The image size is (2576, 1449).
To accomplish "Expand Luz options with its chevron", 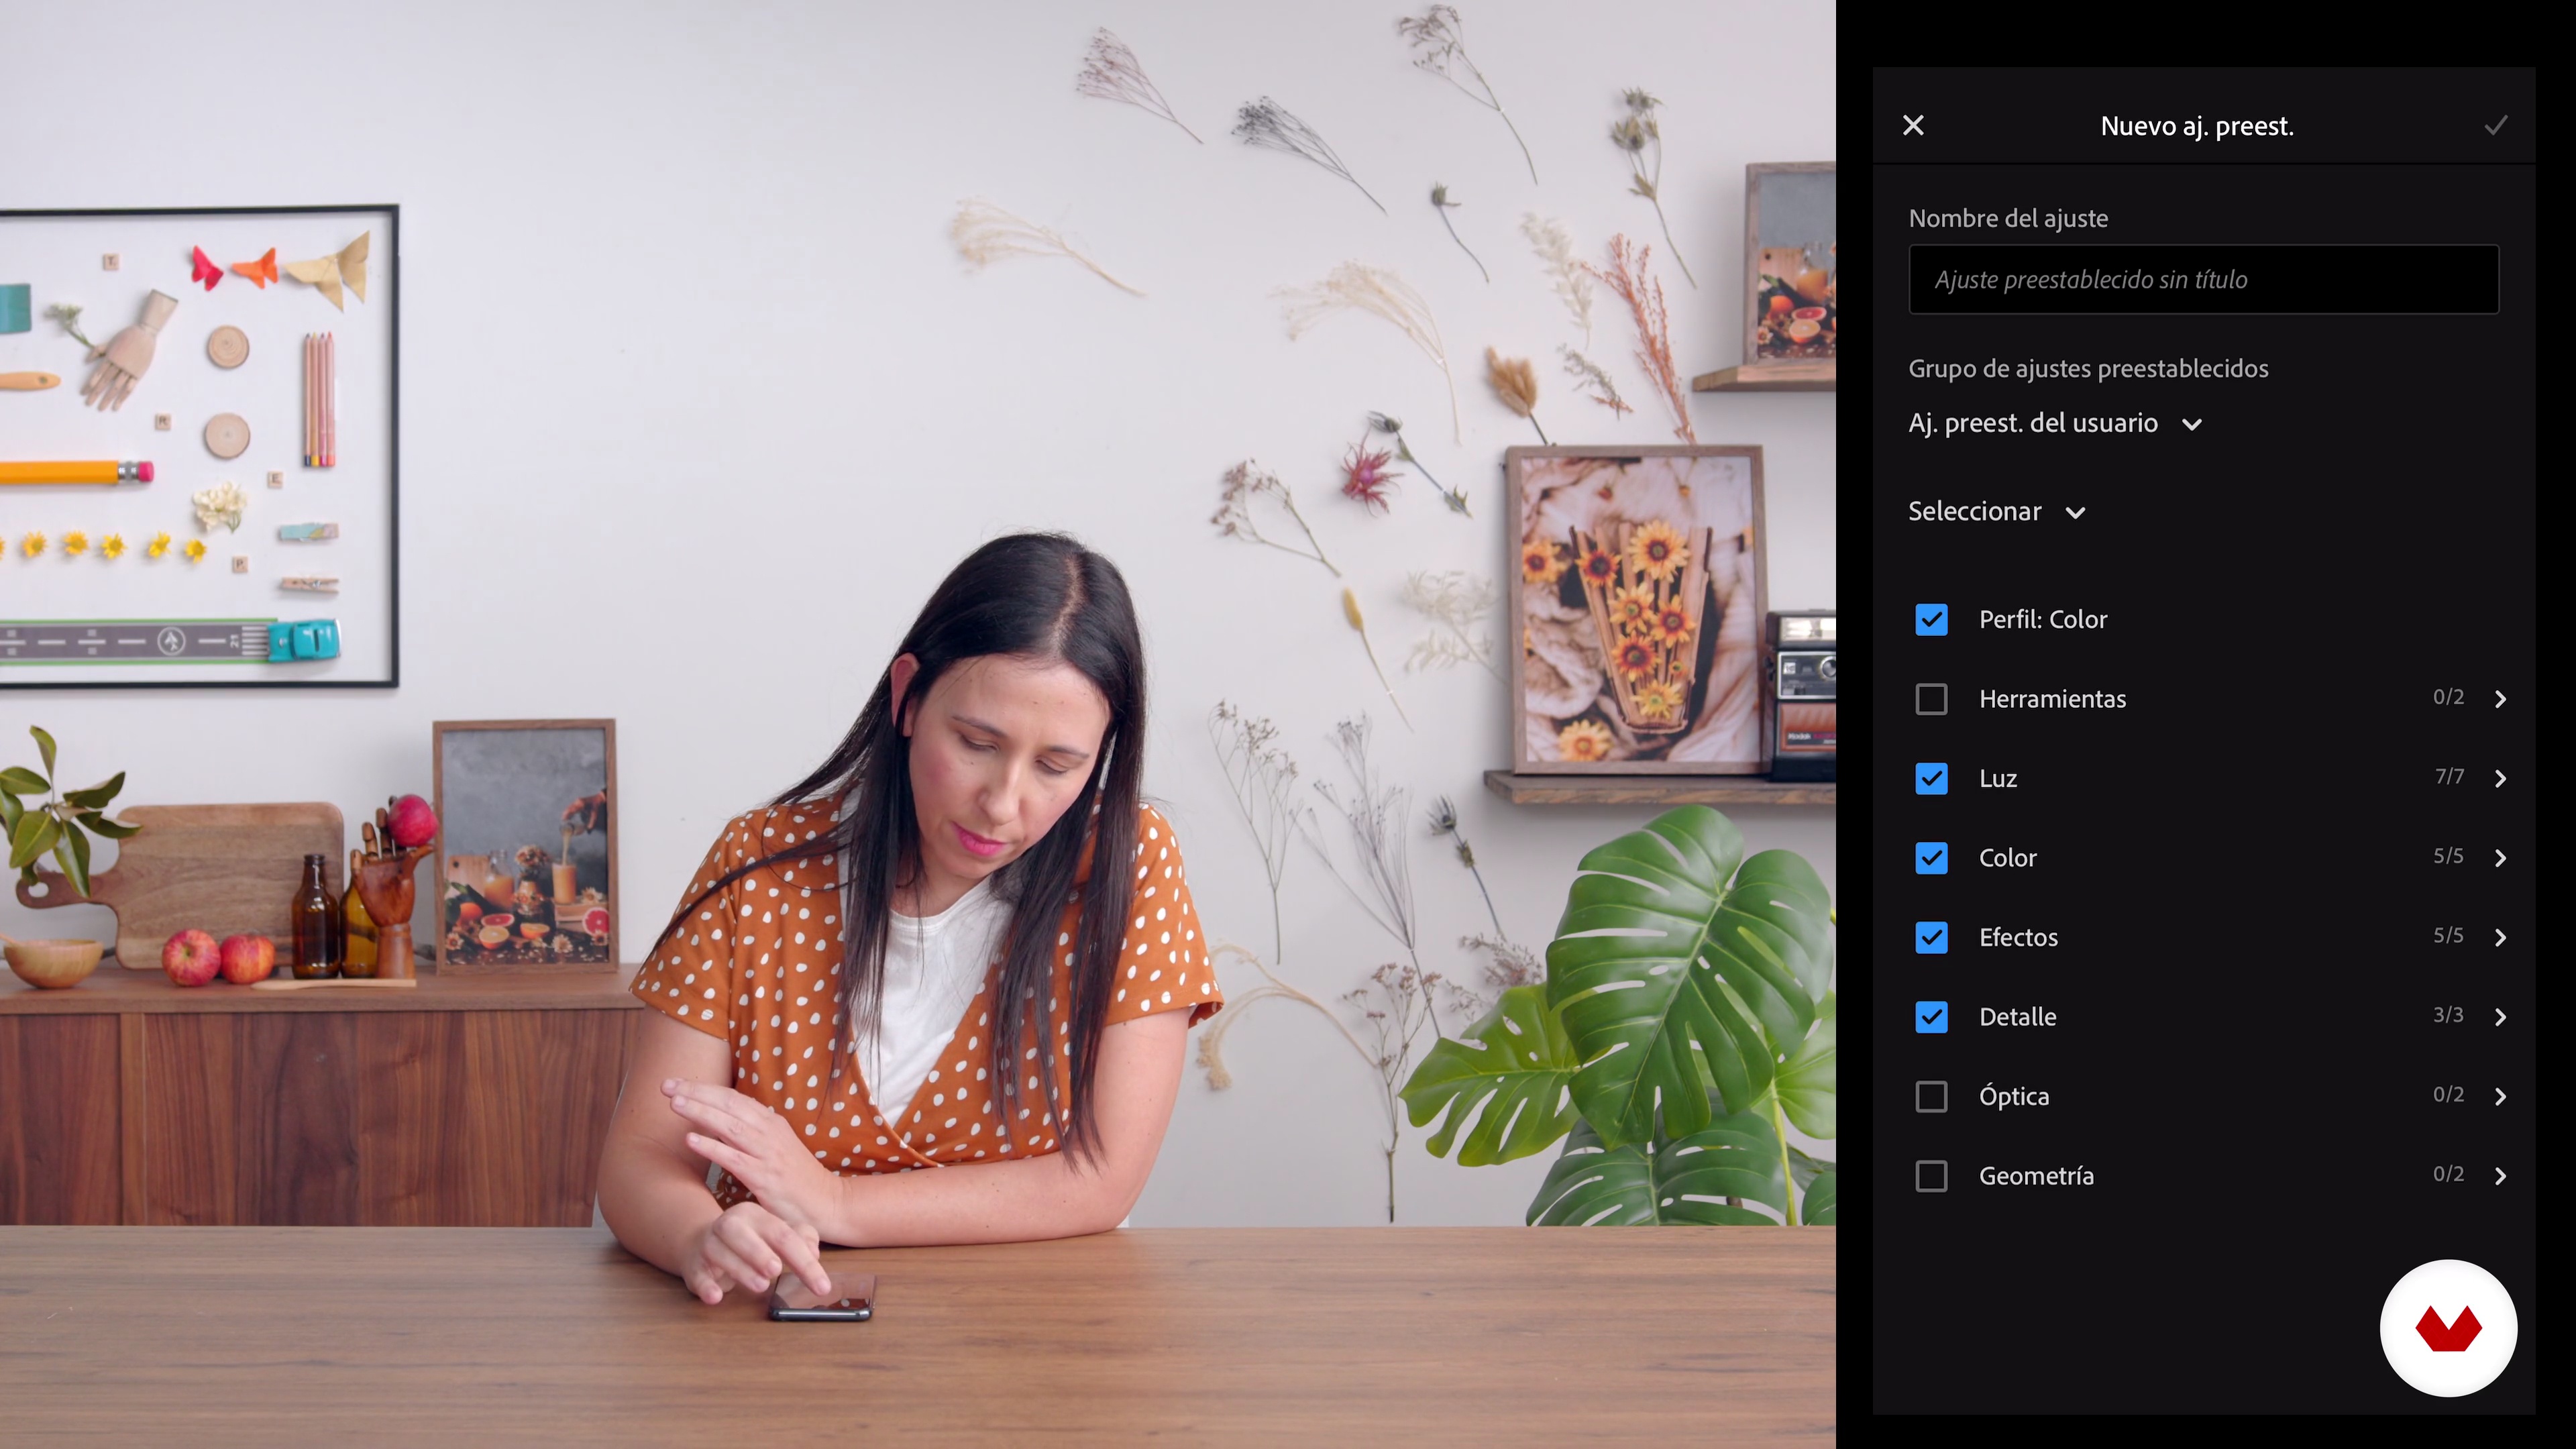I will pos(2500,779).
